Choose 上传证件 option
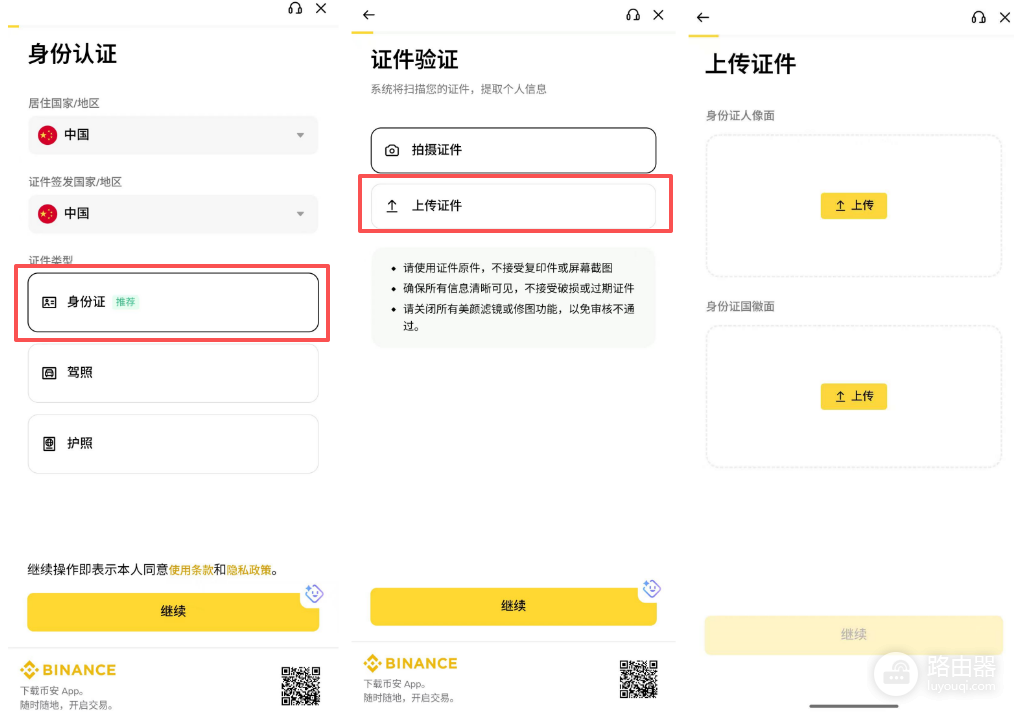This screenshot has width=1014, height=714. (x=513, y=206)
